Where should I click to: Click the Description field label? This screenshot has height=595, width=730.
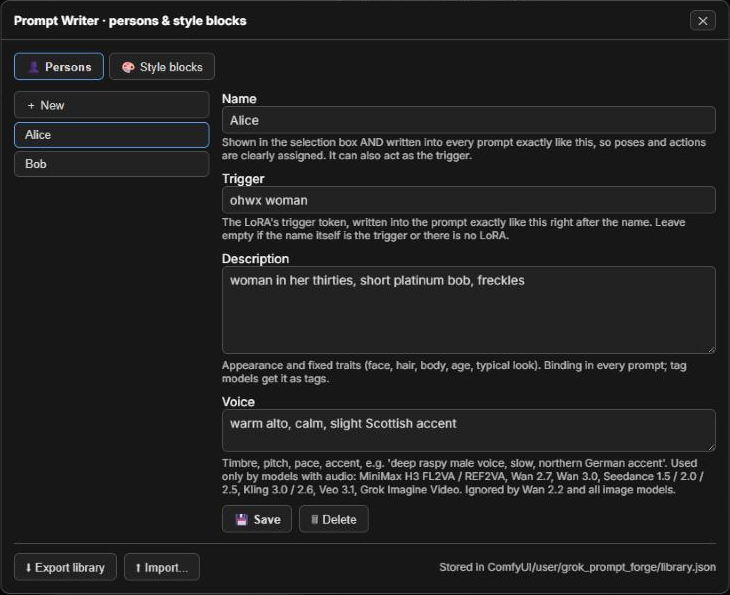point(256,259)
